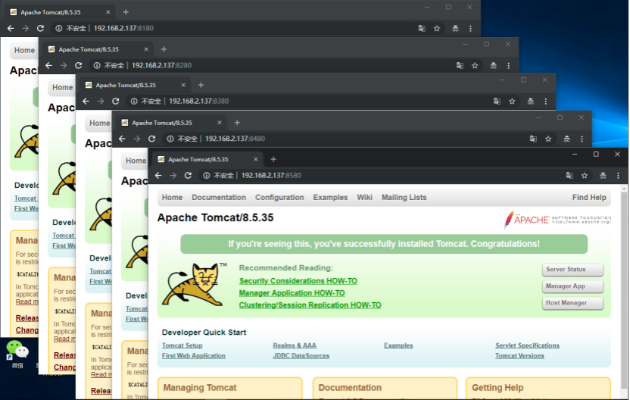Go back in the 8580 window
Image resolution: width=630 pixels, height=400 pixels.
pos(158,176)
